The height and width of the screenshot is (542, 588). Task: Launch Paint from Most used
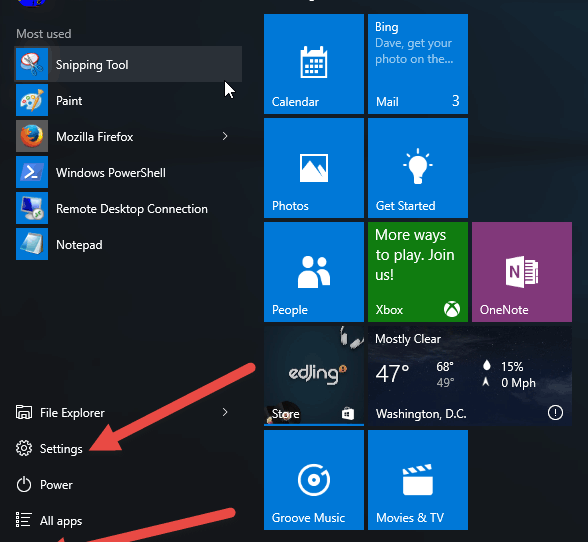click(x=128, y=100)
